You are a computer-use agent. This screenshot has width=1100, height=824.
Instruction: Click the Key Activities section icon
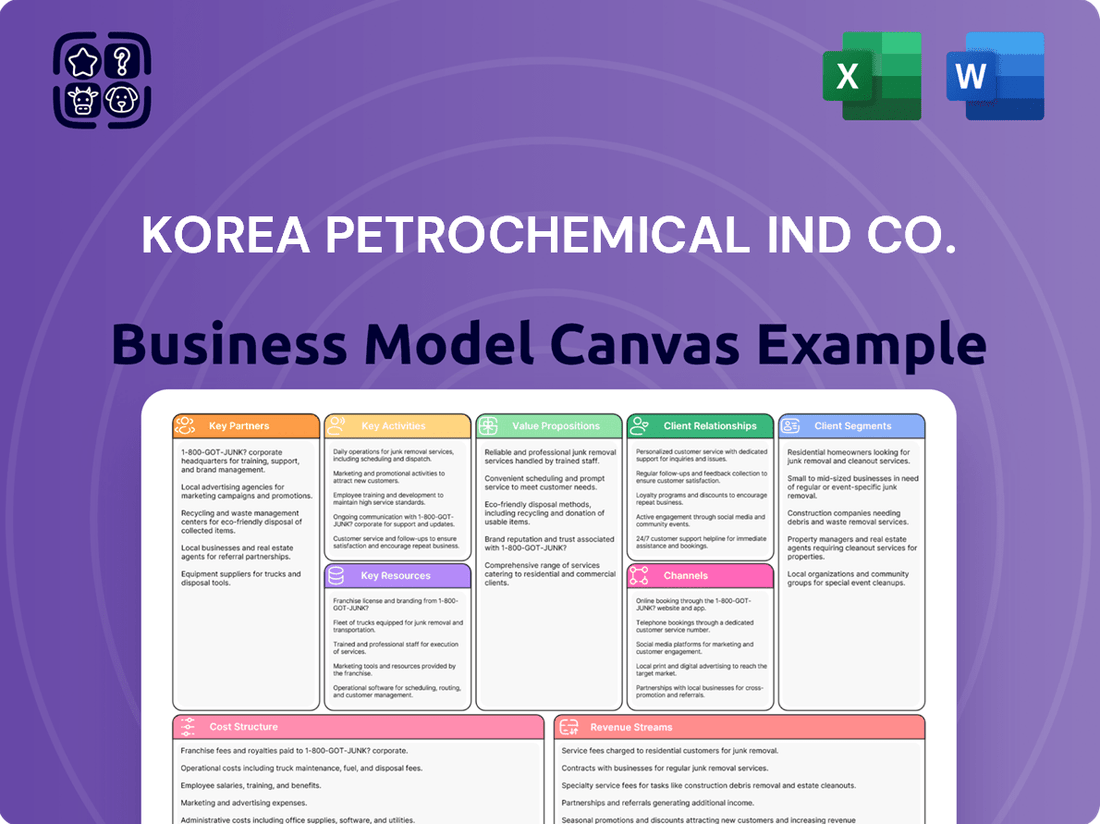(x=337, y=425)
